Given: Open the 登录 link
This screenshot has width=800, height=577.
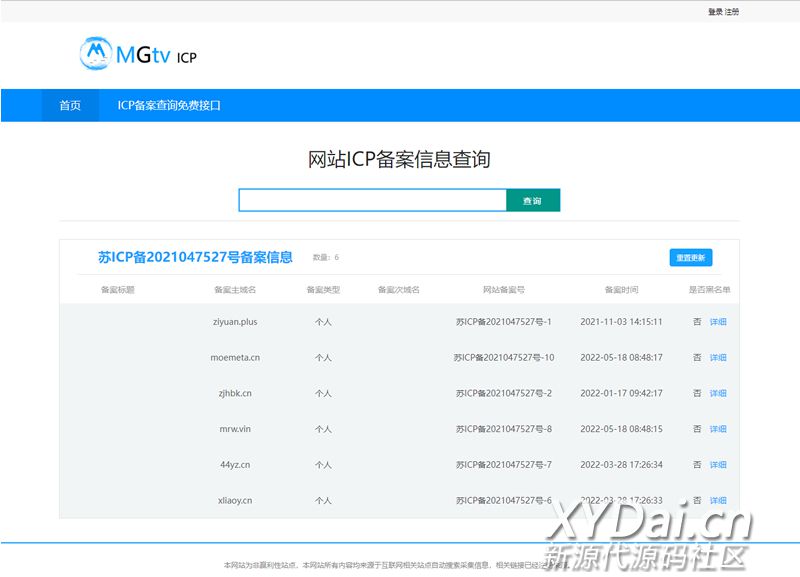Looking at the screenshot, I should pyautogui.click(x=715, y=12).
